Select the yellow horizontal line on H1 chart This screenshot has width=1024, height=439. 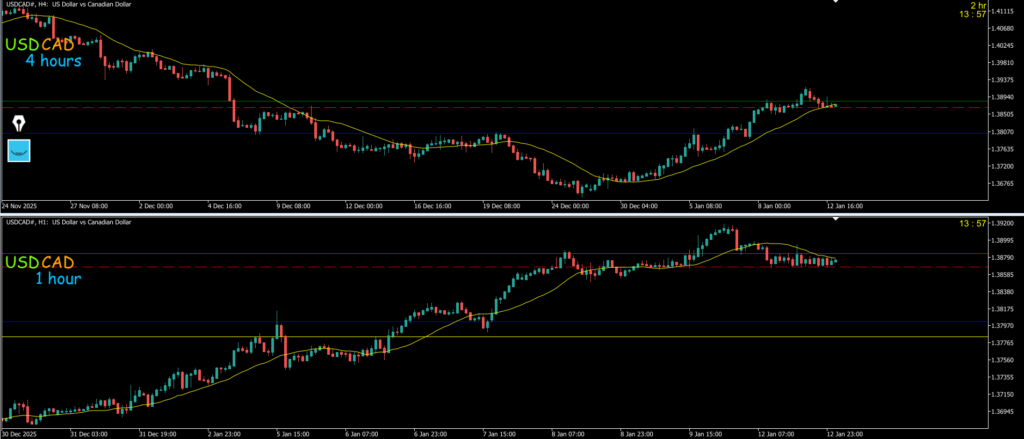tap(400, 337)
